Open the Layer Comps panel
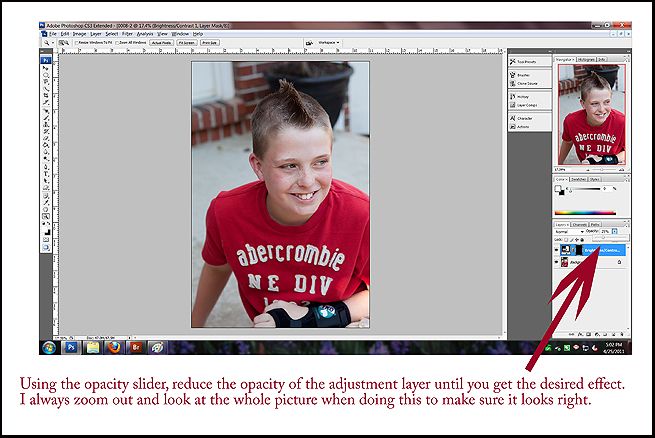Image resolution: width=655 pixels, height=438 pixels. click(529, 105)
